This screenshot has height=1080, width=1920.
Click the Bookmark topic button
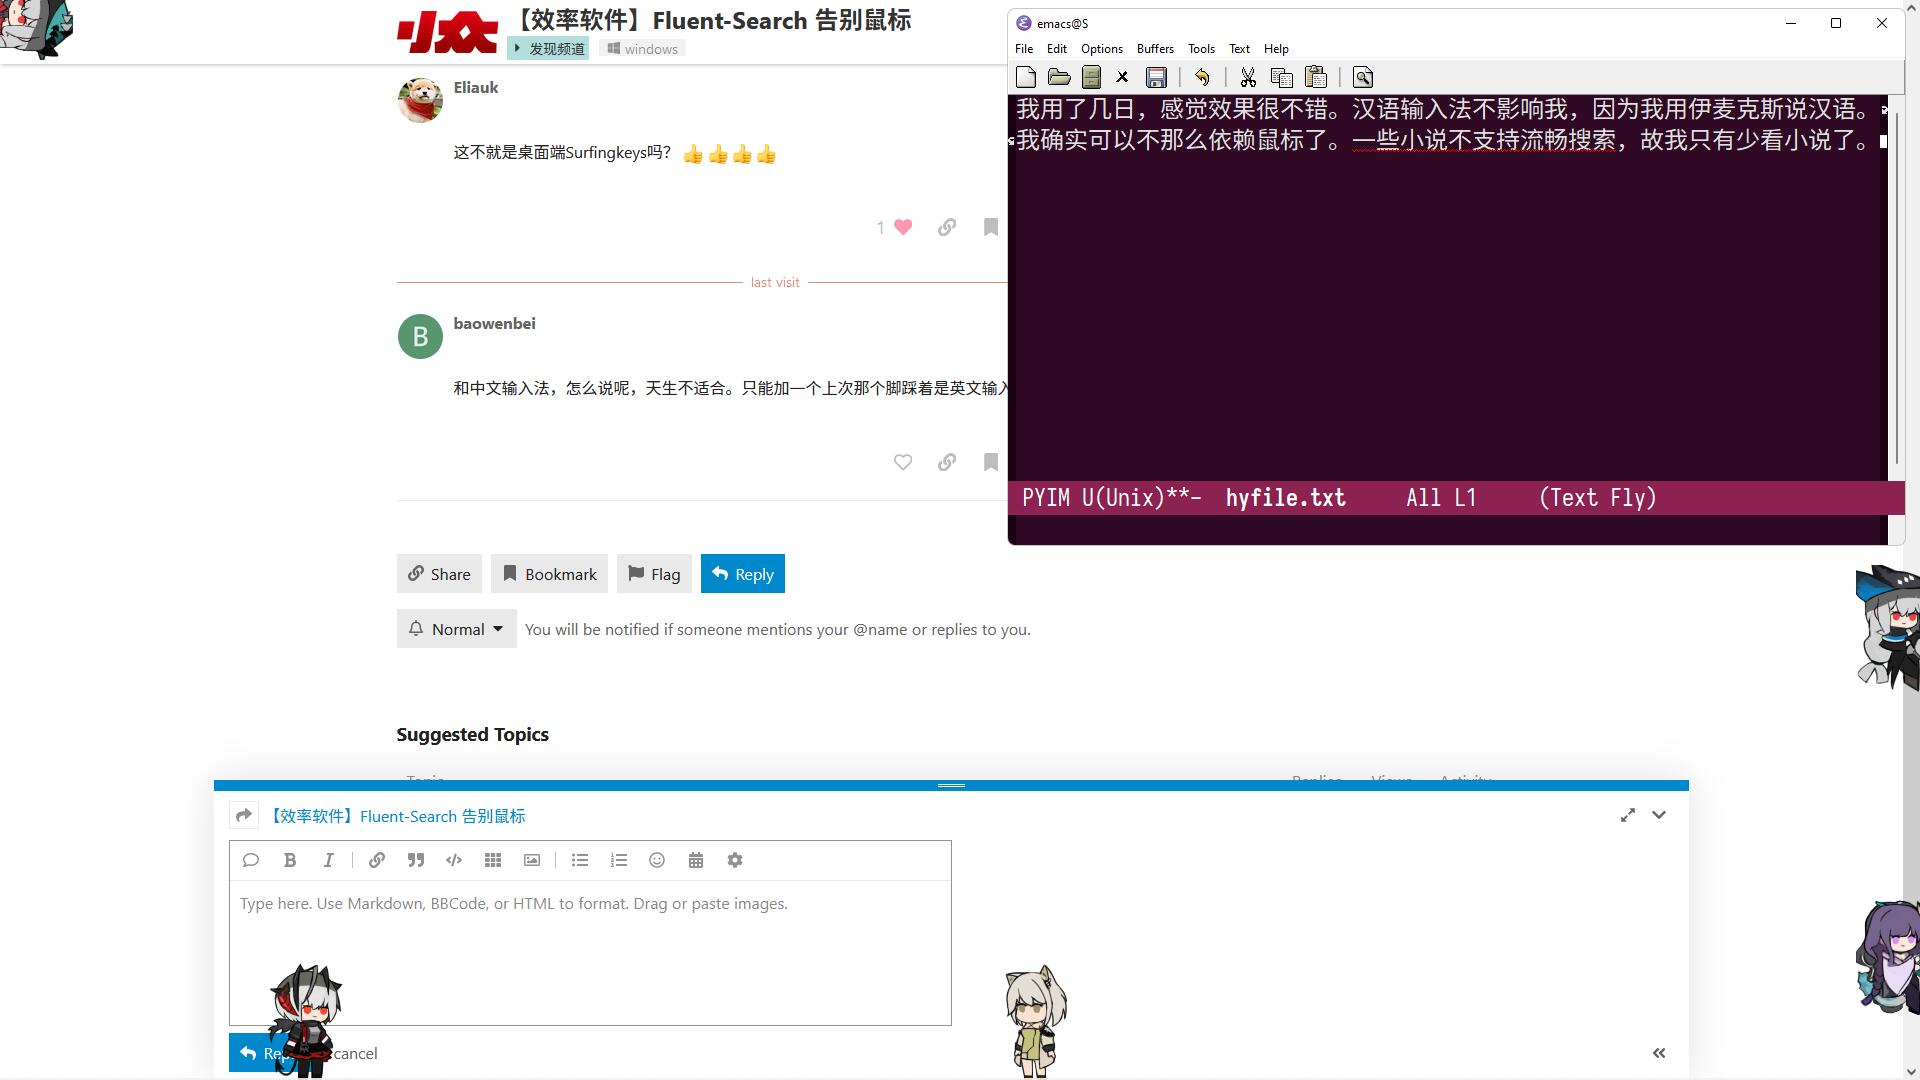[x=549, y=574]
